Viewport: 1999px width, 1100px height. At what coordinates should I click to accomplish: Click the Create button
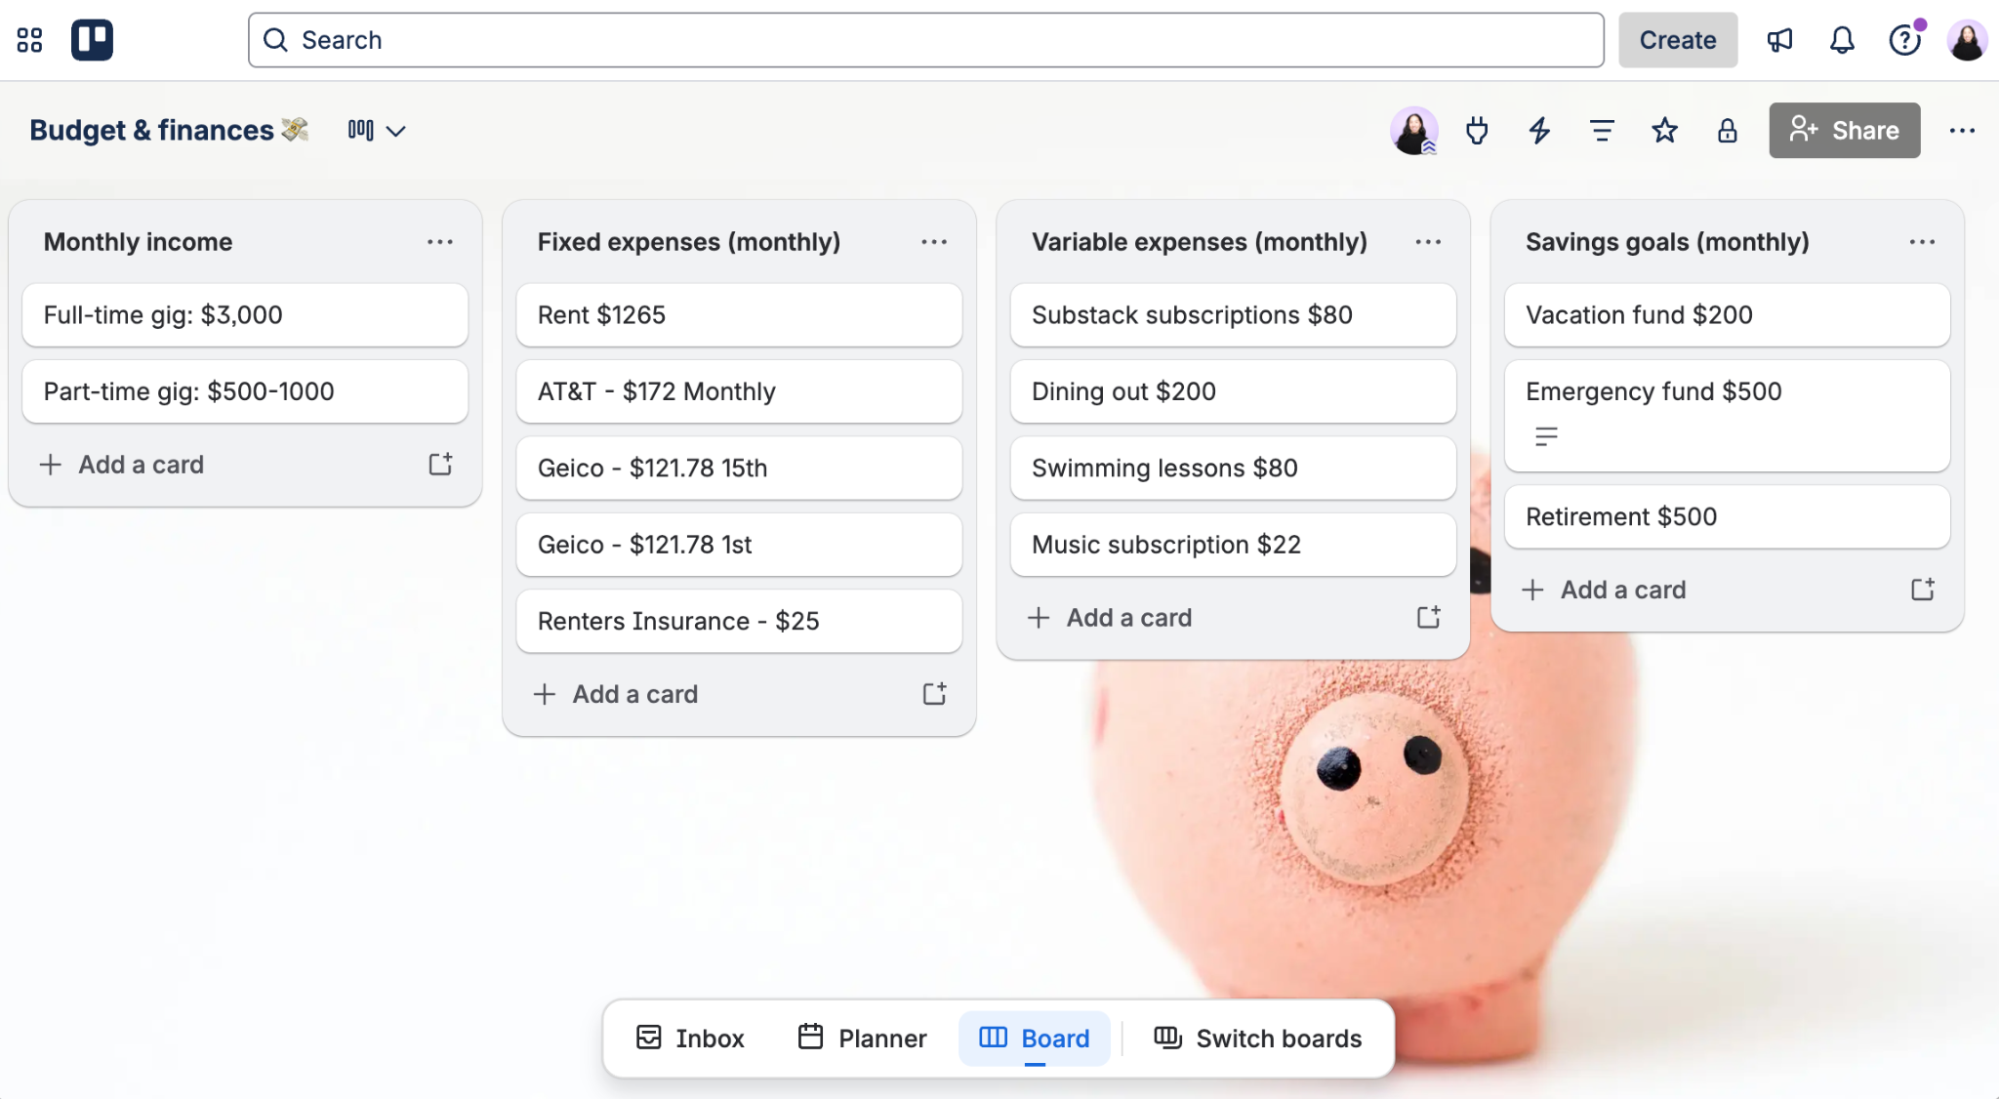[1677, 40]
